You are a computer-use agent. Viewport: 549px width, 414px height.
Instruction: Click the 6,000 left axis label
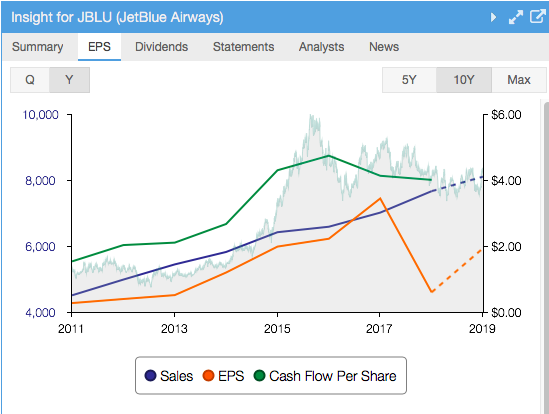[40, 247]
